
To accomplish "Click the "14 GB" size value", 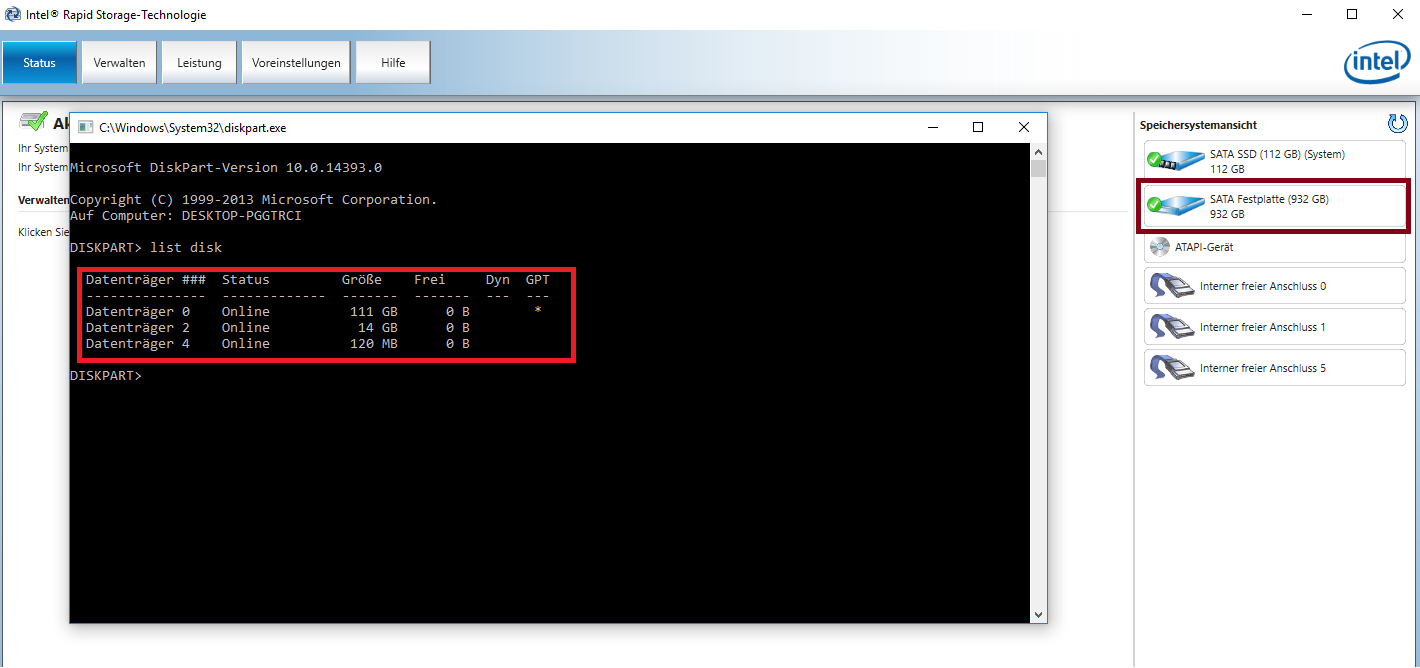I will pos(378,327).
